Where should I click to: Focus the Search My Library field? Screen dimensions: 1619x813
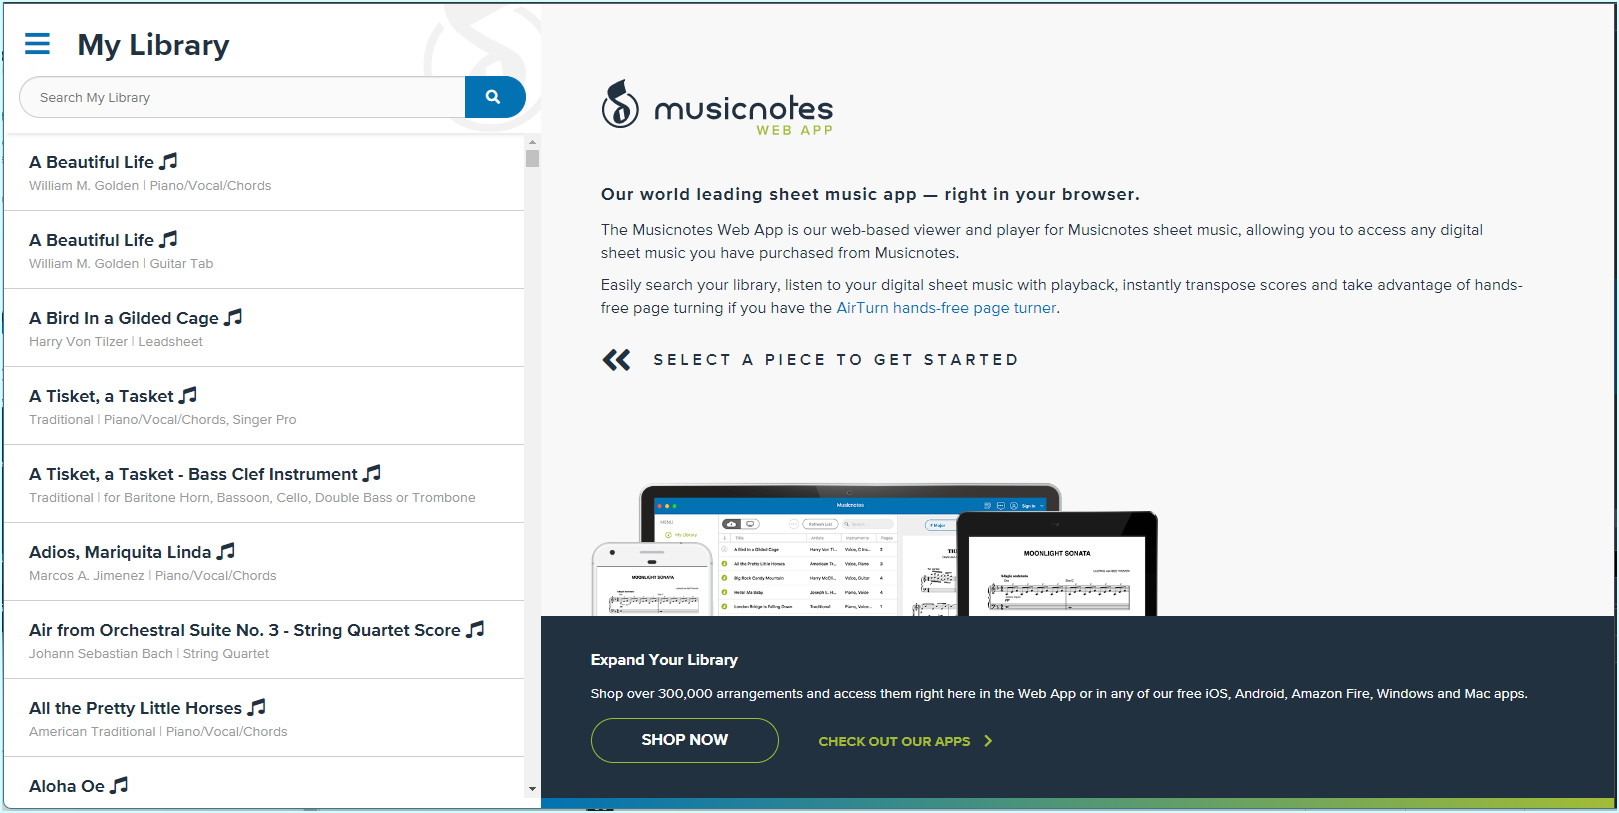pyautogui.click(x=242, y=97)
